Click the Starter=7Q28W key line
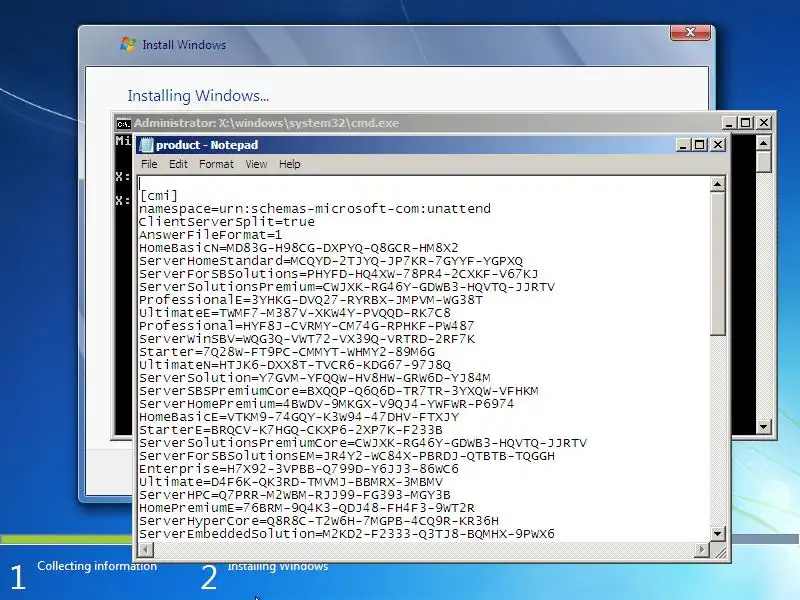The image size is (800, 600). click(x=287, y=352)
